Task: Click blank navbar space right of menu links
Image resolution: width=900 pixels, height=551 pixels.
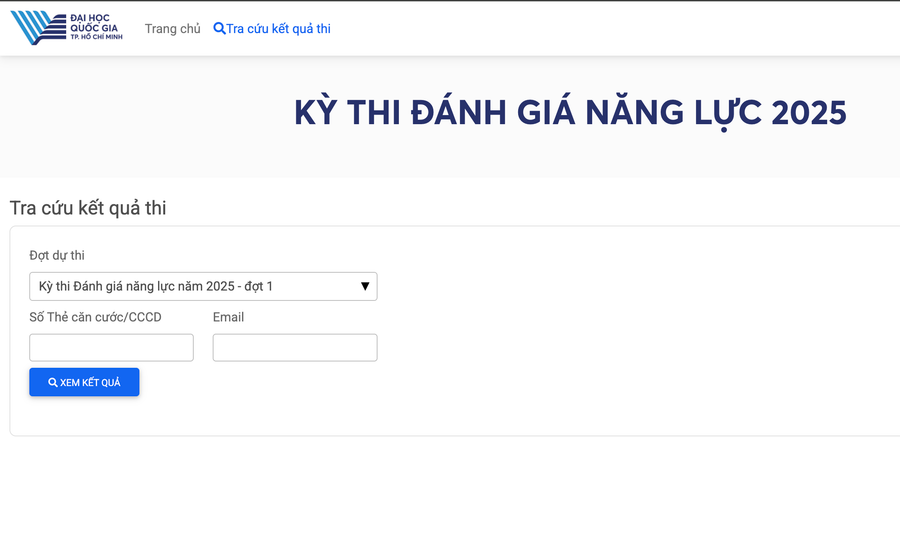Action: coord(600,29)
